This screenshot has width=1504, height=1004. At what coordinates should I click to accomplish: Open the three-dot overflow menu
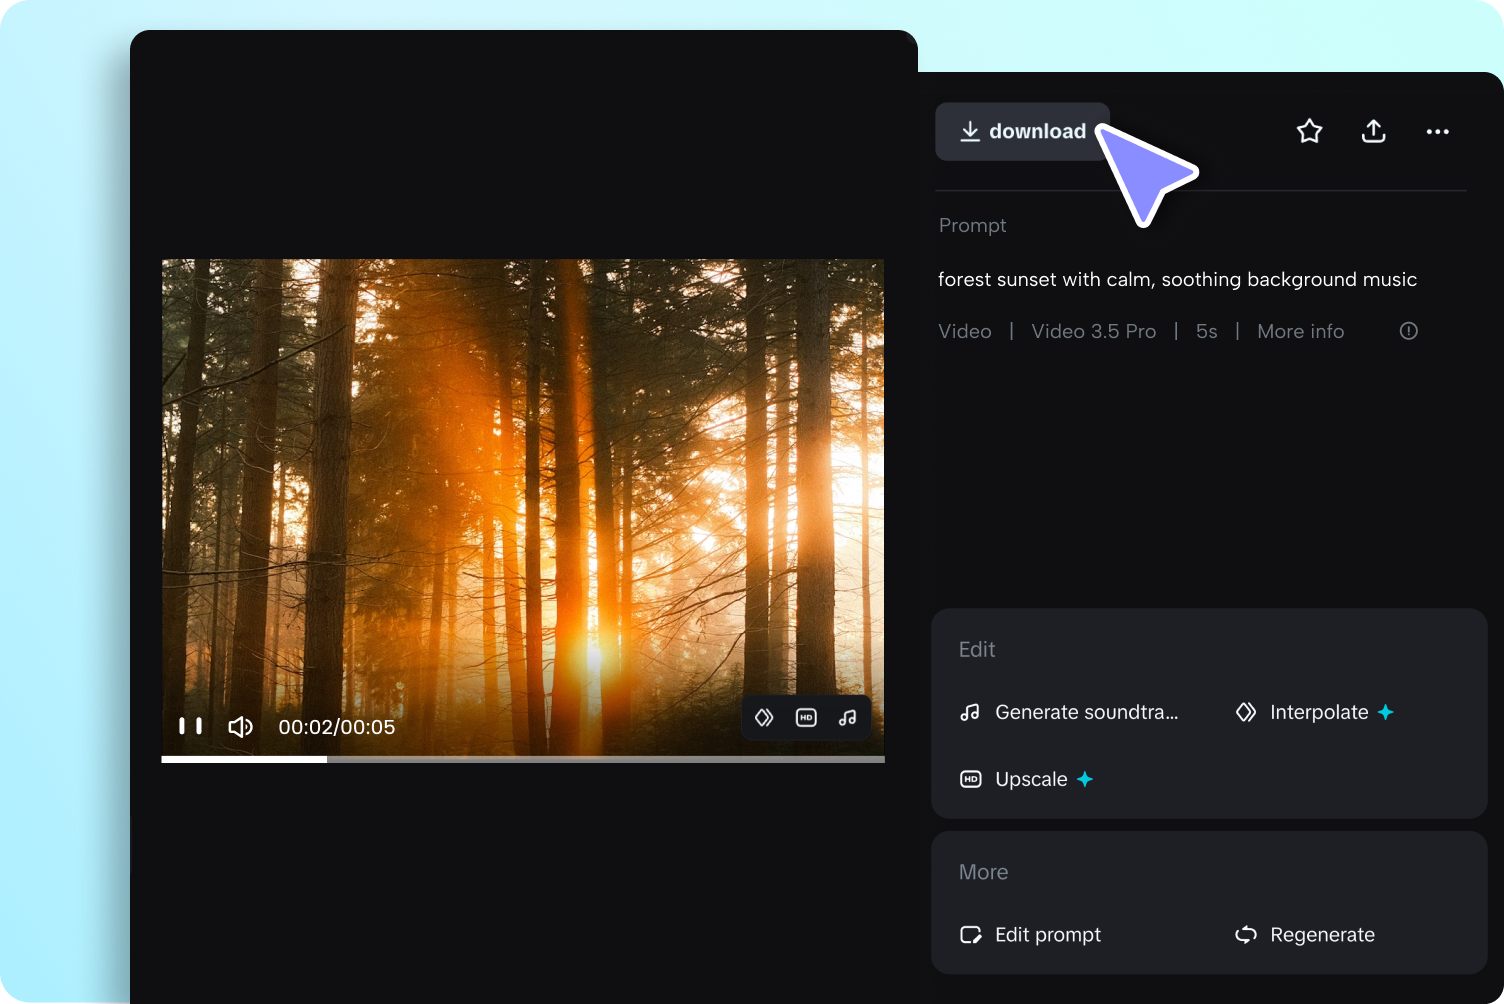[1437, 131]
